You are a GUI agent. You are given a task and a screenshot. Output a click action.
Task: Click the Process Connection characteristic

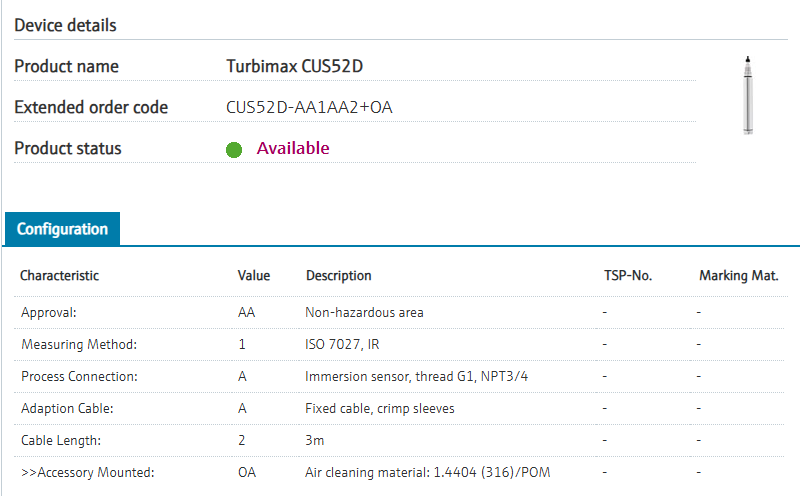[79, 376]
